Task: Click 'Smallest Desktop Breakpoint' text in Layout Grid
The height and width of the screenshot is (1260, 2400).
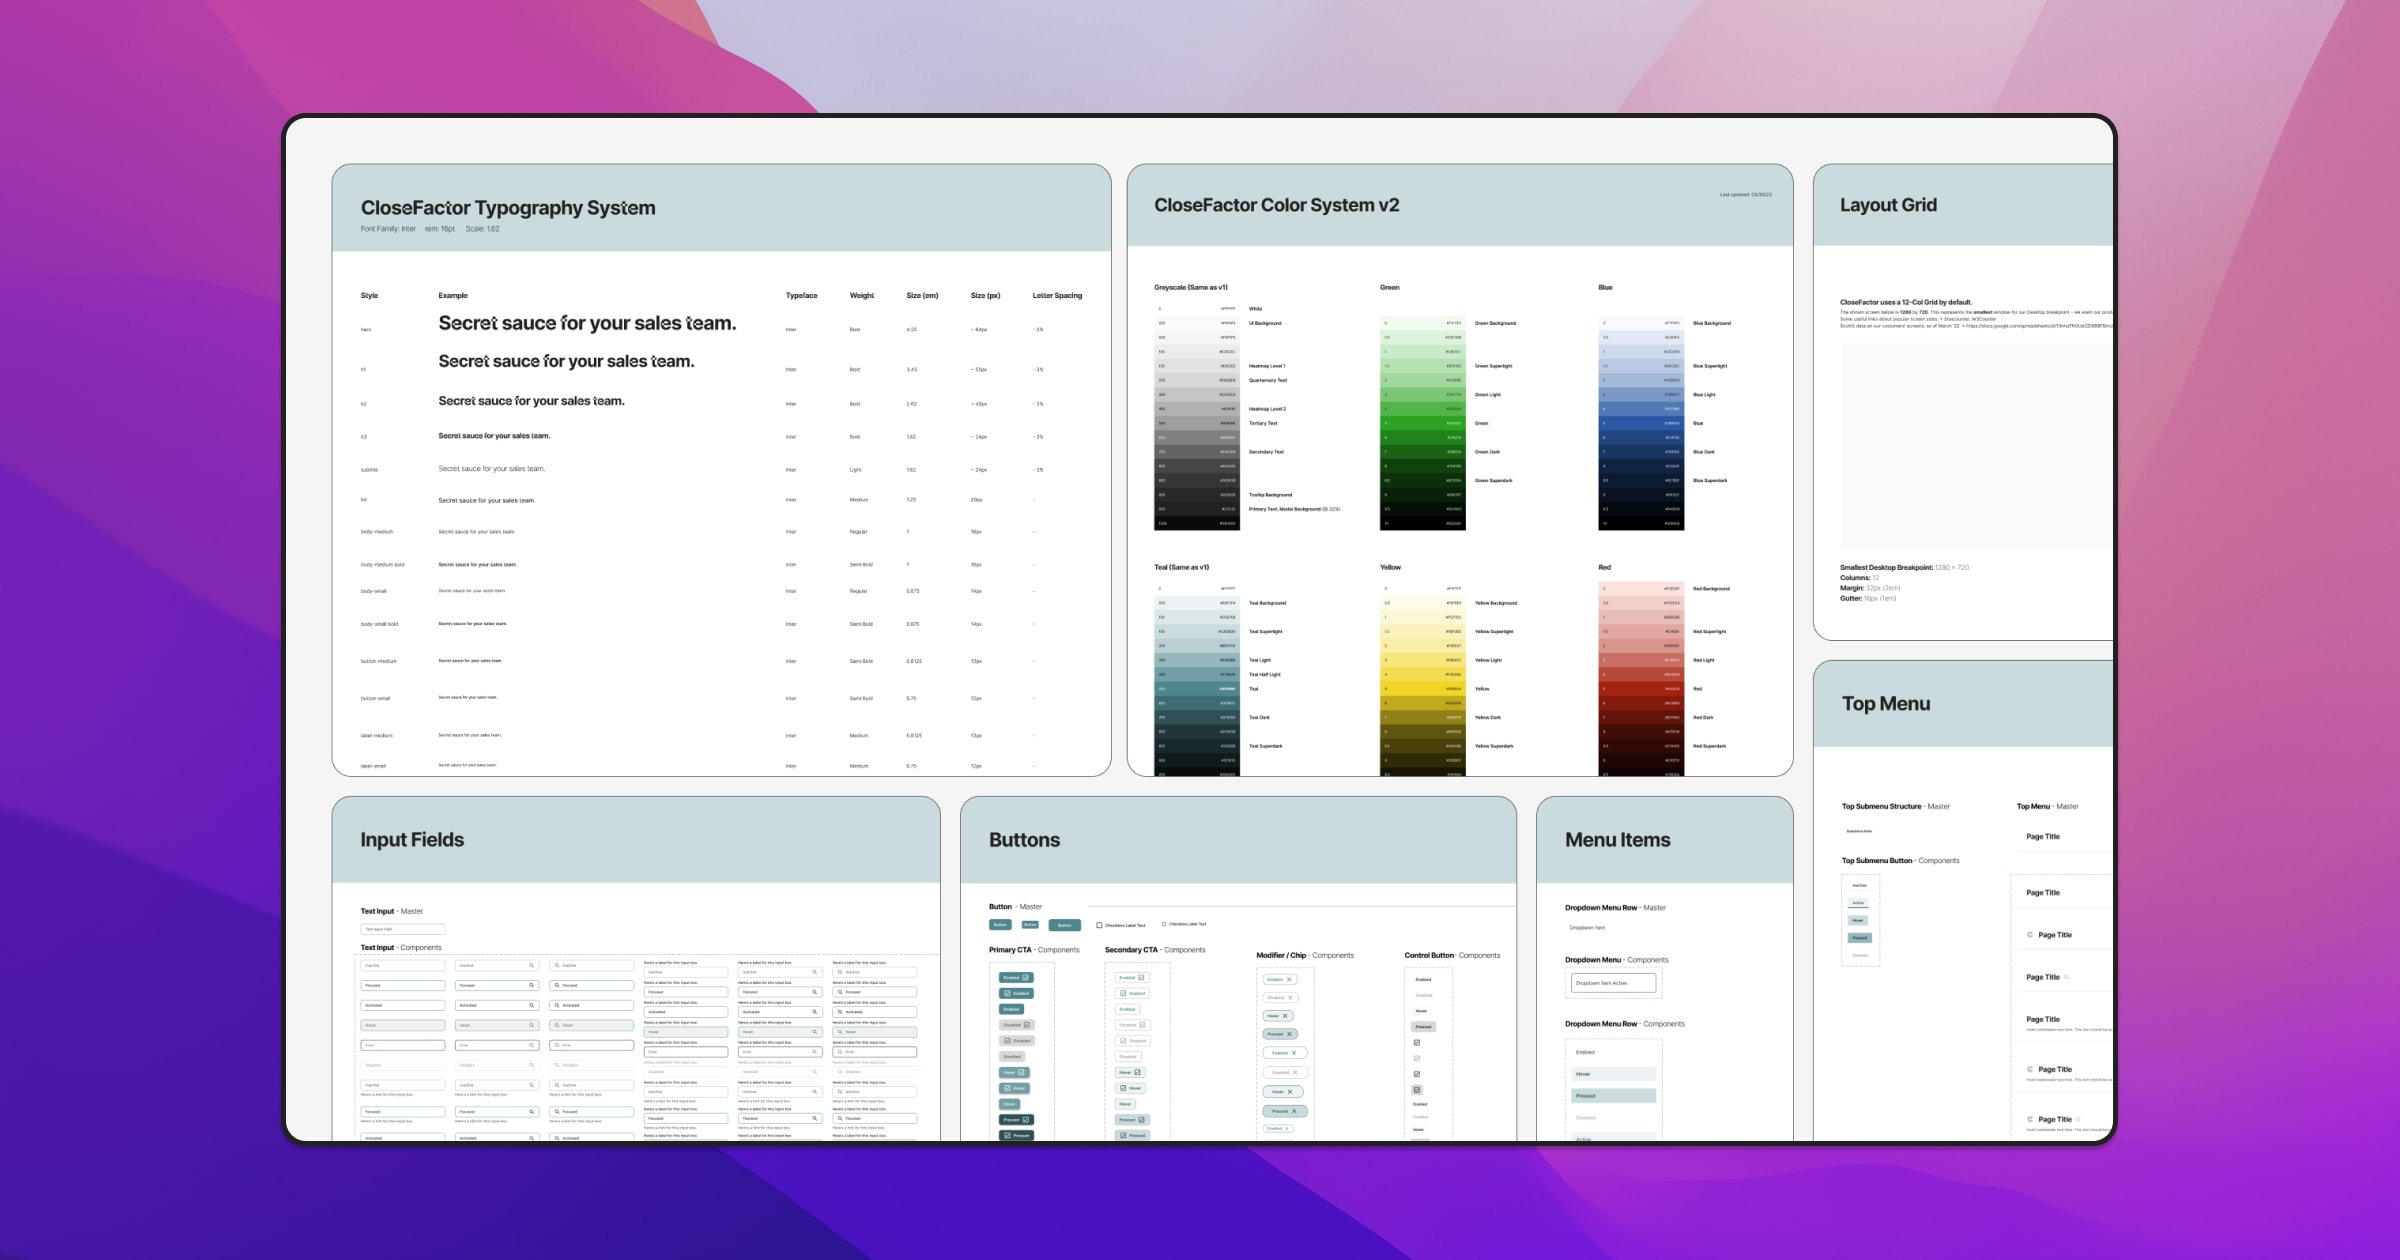Action: pos(1886,567)
